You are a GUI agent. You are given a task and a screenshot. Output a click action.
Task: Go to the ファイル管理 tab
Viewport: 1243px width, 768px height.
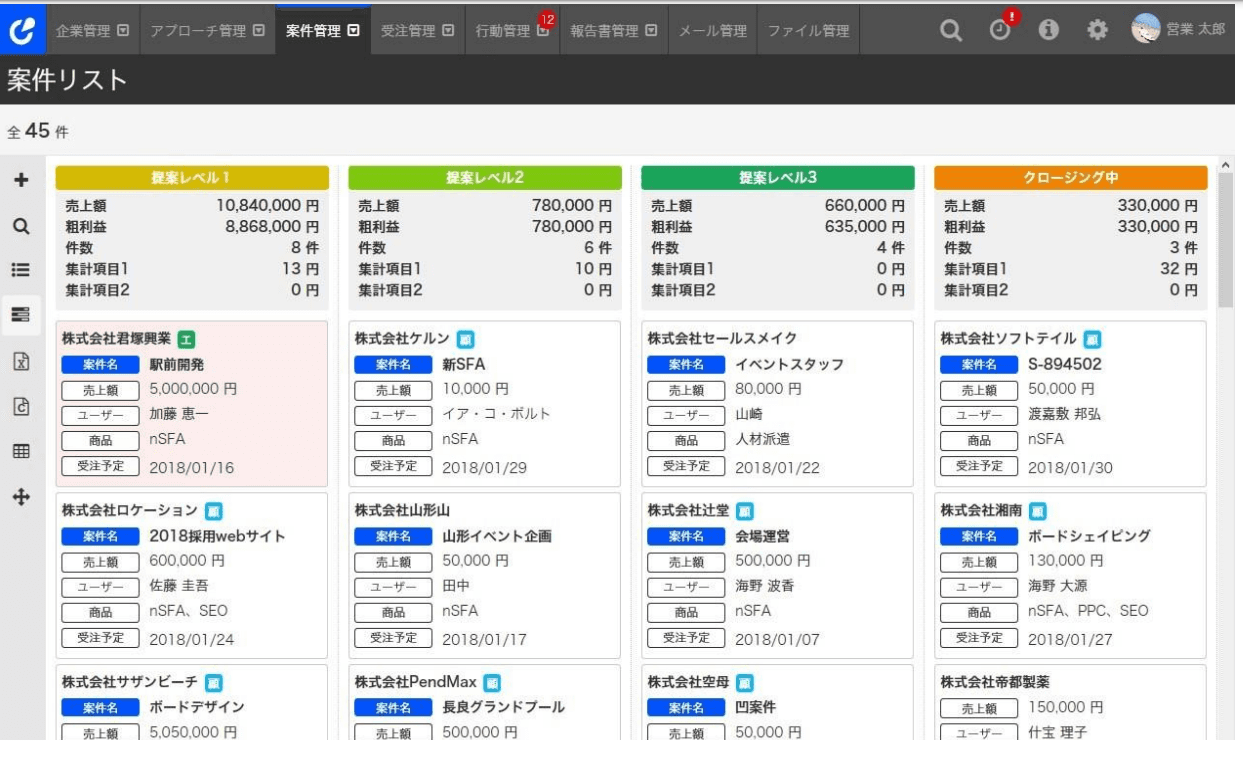click(x=808, y=31)
